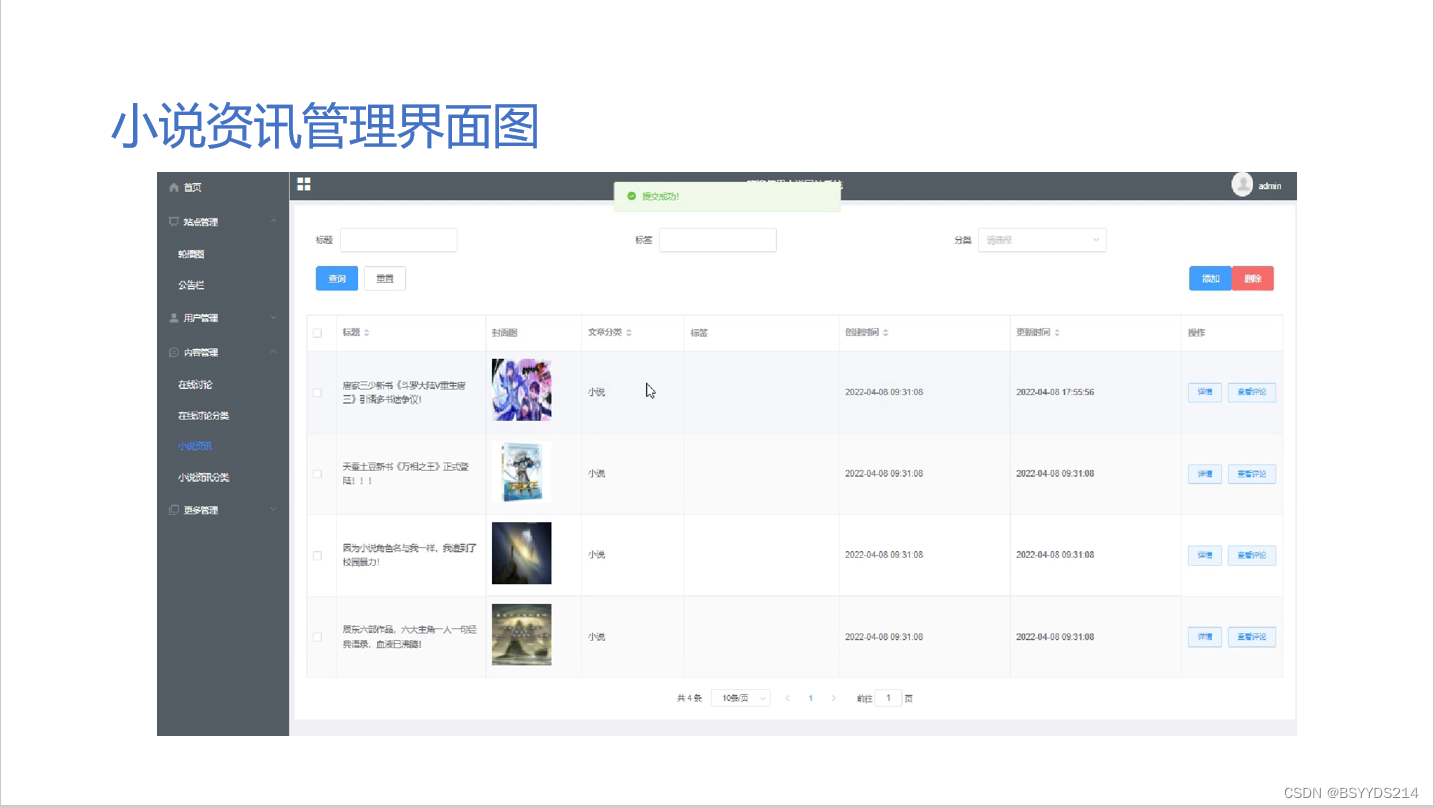The image size is (1434, 808).
Task: Check the 辰东六部作品 row checkbox
Action: 318,637
